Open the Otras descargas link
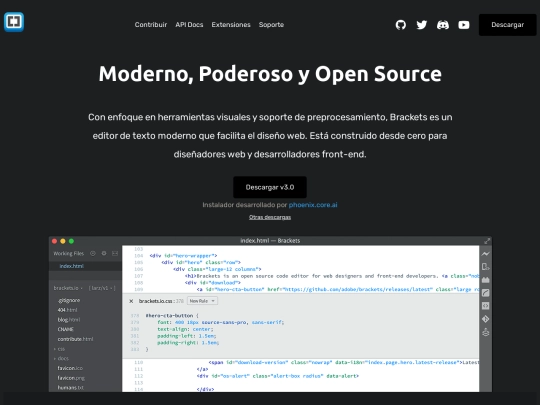Viewport: 540px width, 405px height. pyautogui.click(x=270, y=217)
